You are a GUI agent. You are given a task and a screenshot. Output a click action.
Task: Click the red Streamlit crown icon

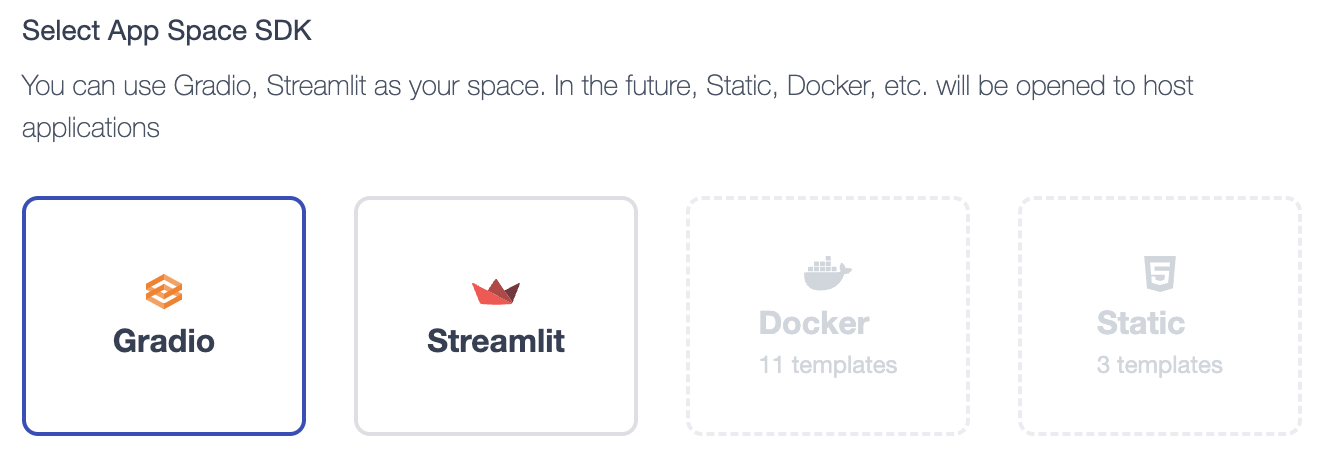[496, 292]
